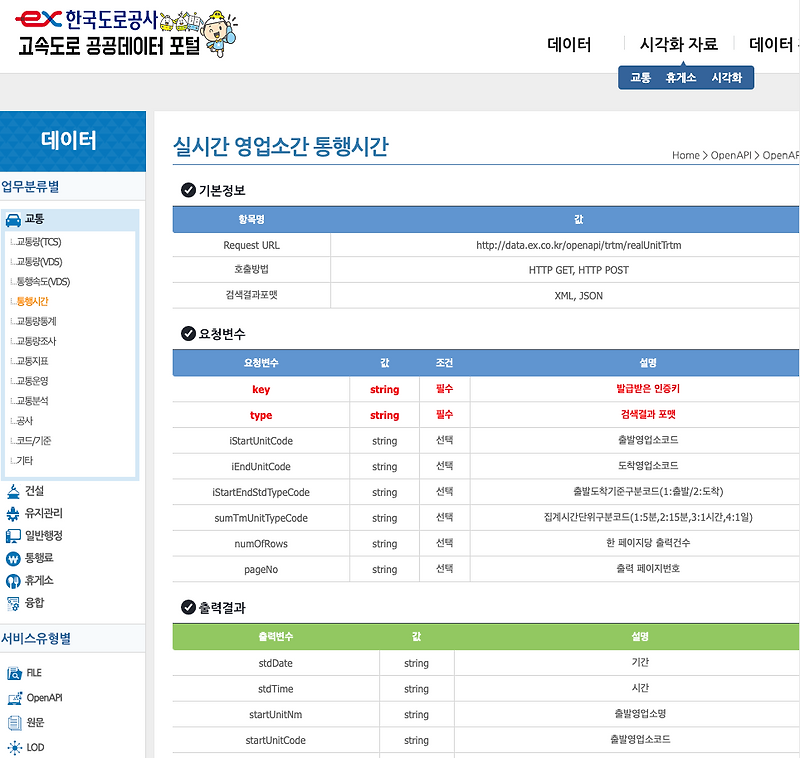
Task: Click the 융합 category icon
Action: (x=14, y=603)
